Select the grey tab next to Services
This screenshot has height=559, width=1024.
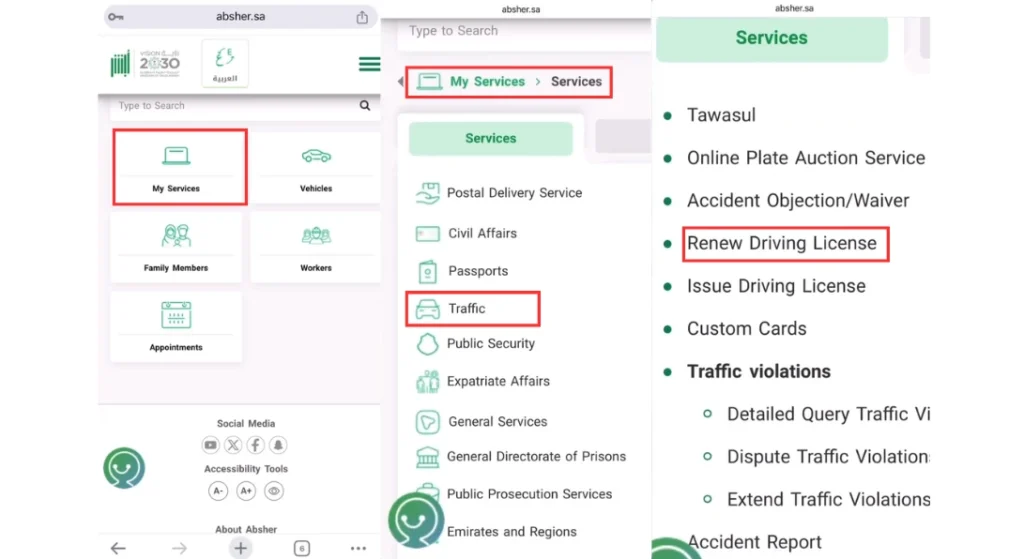click(x=622, y=136)
